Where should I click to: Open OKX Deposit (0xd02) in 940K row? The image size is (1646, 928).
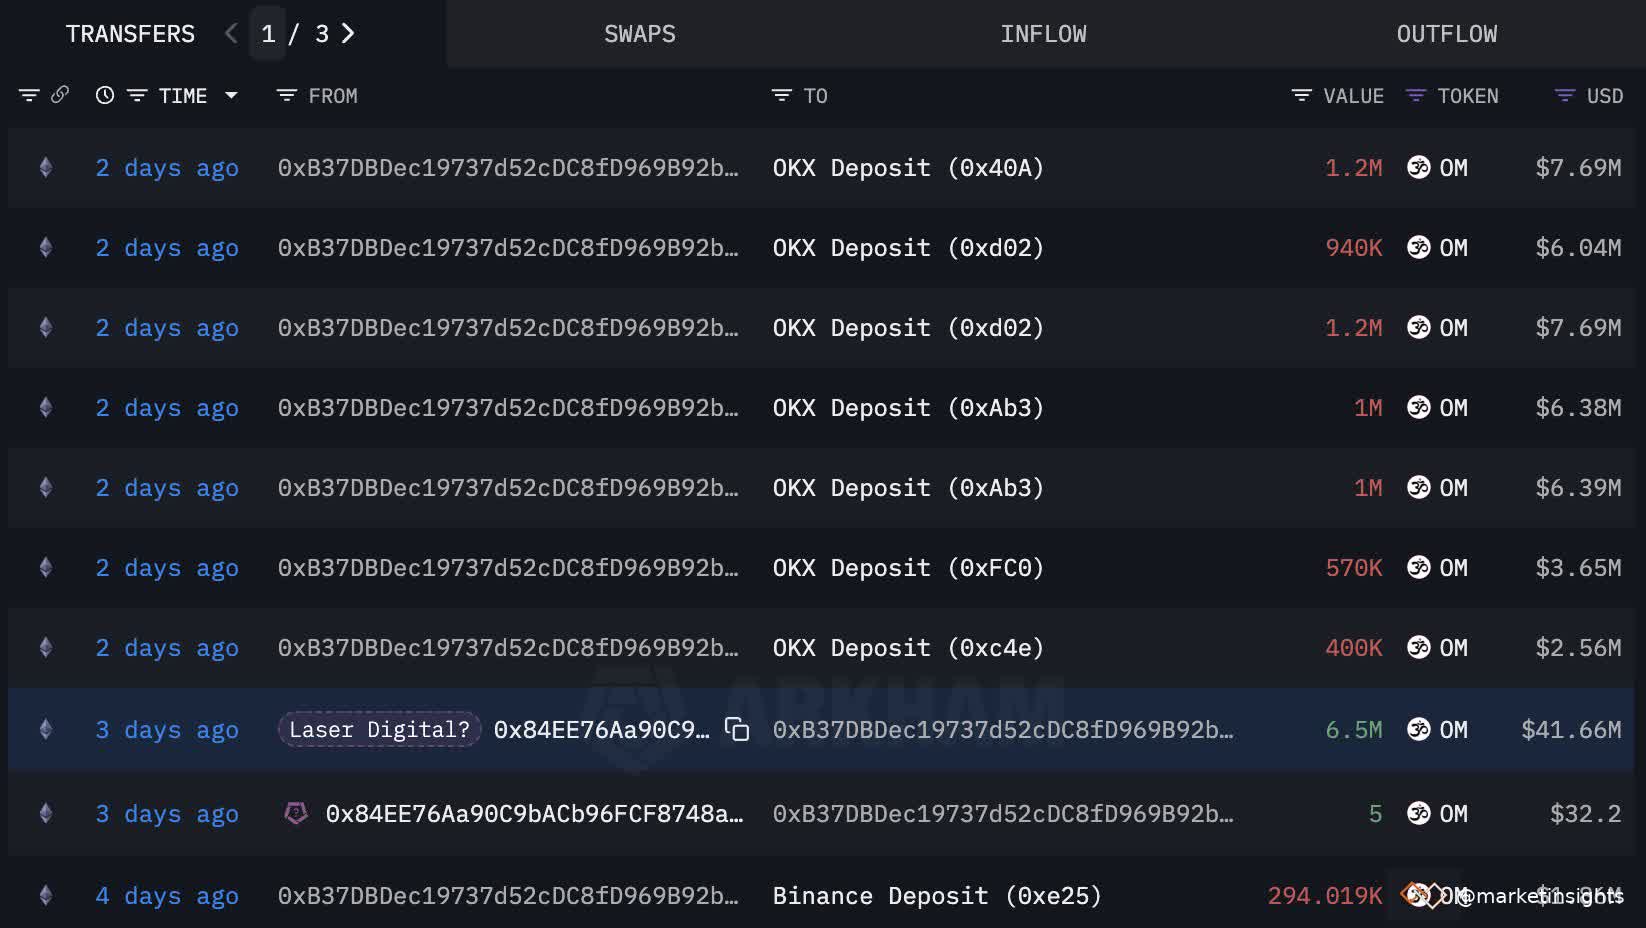908,248
